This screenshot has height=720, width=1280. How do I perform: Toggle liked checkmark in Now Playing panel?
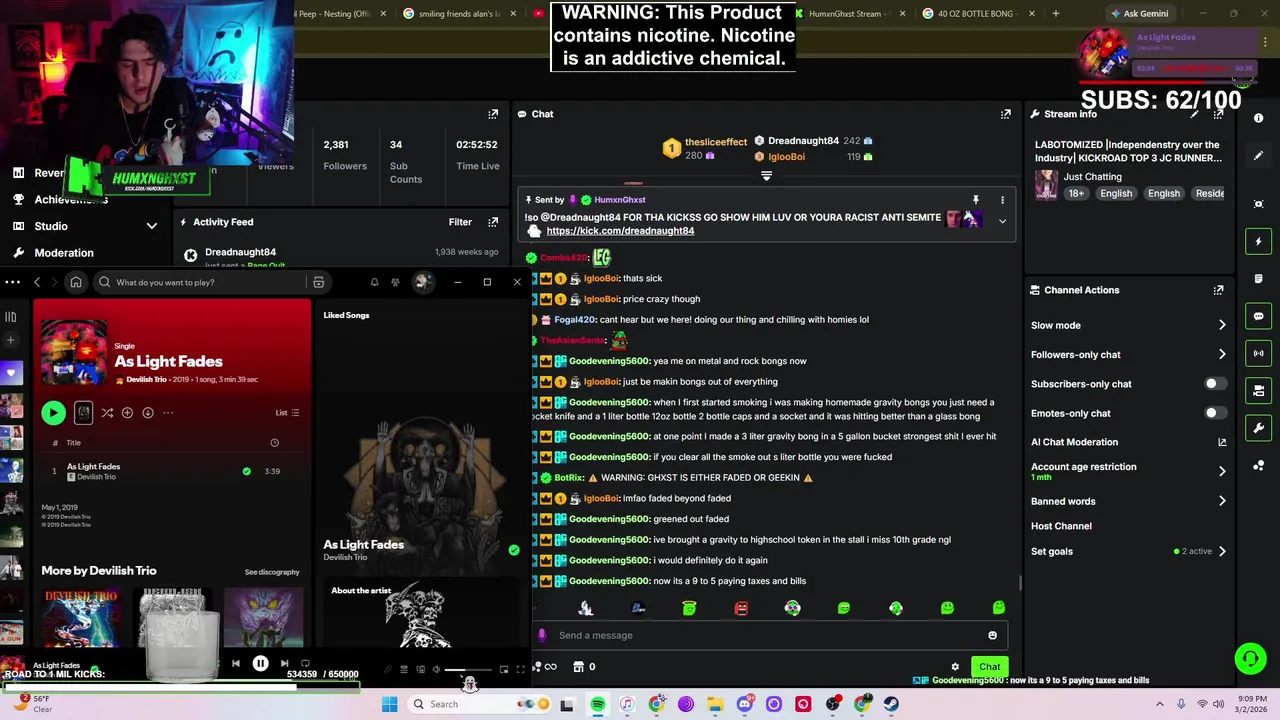pos(514,550)
